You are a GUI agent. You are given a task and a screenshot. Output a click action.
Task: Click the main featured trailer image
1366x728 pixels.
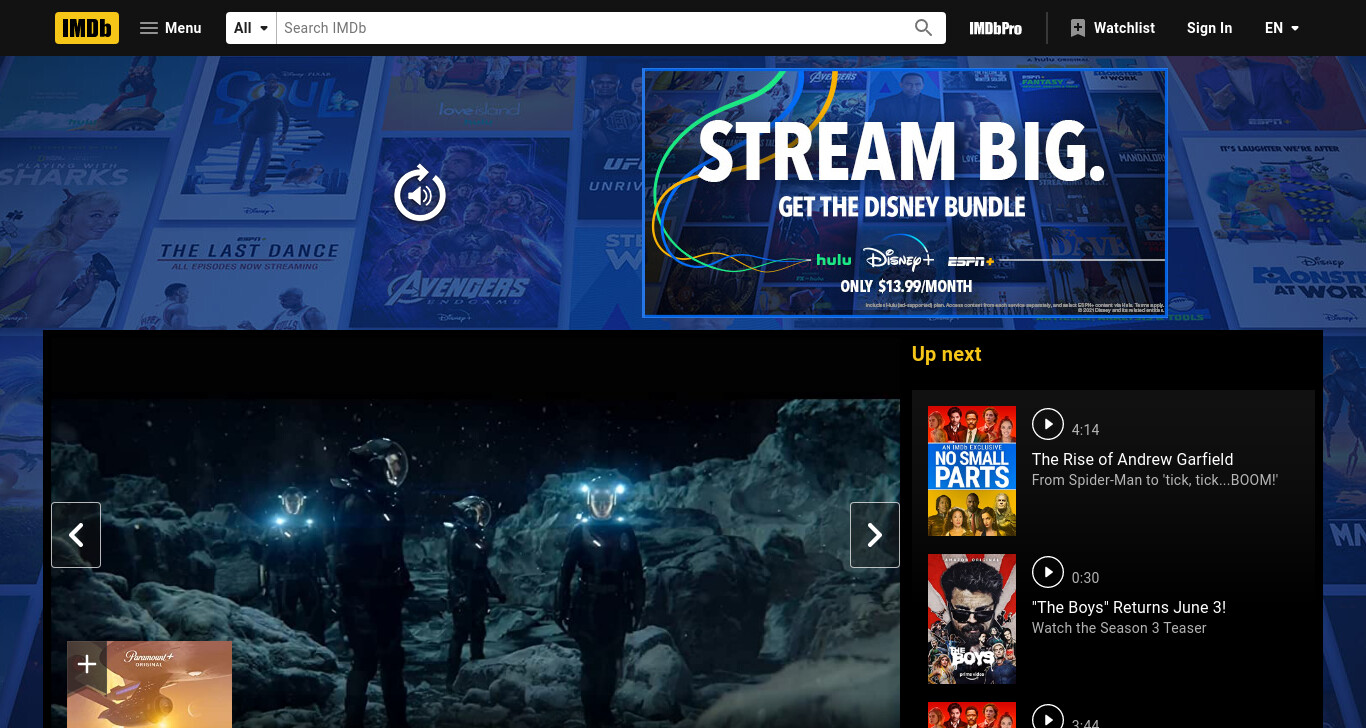[476, 564]
